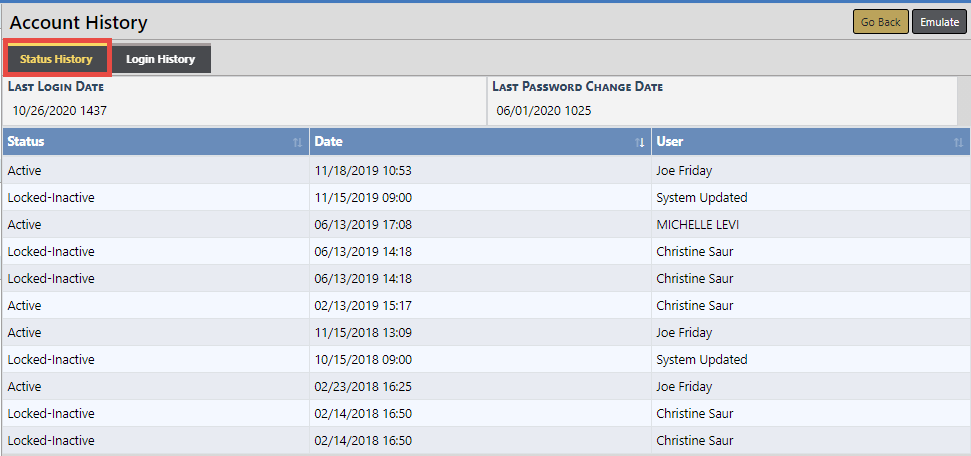Click the Account History page title
Screen dimensions: 971x456
pos(79,22)
